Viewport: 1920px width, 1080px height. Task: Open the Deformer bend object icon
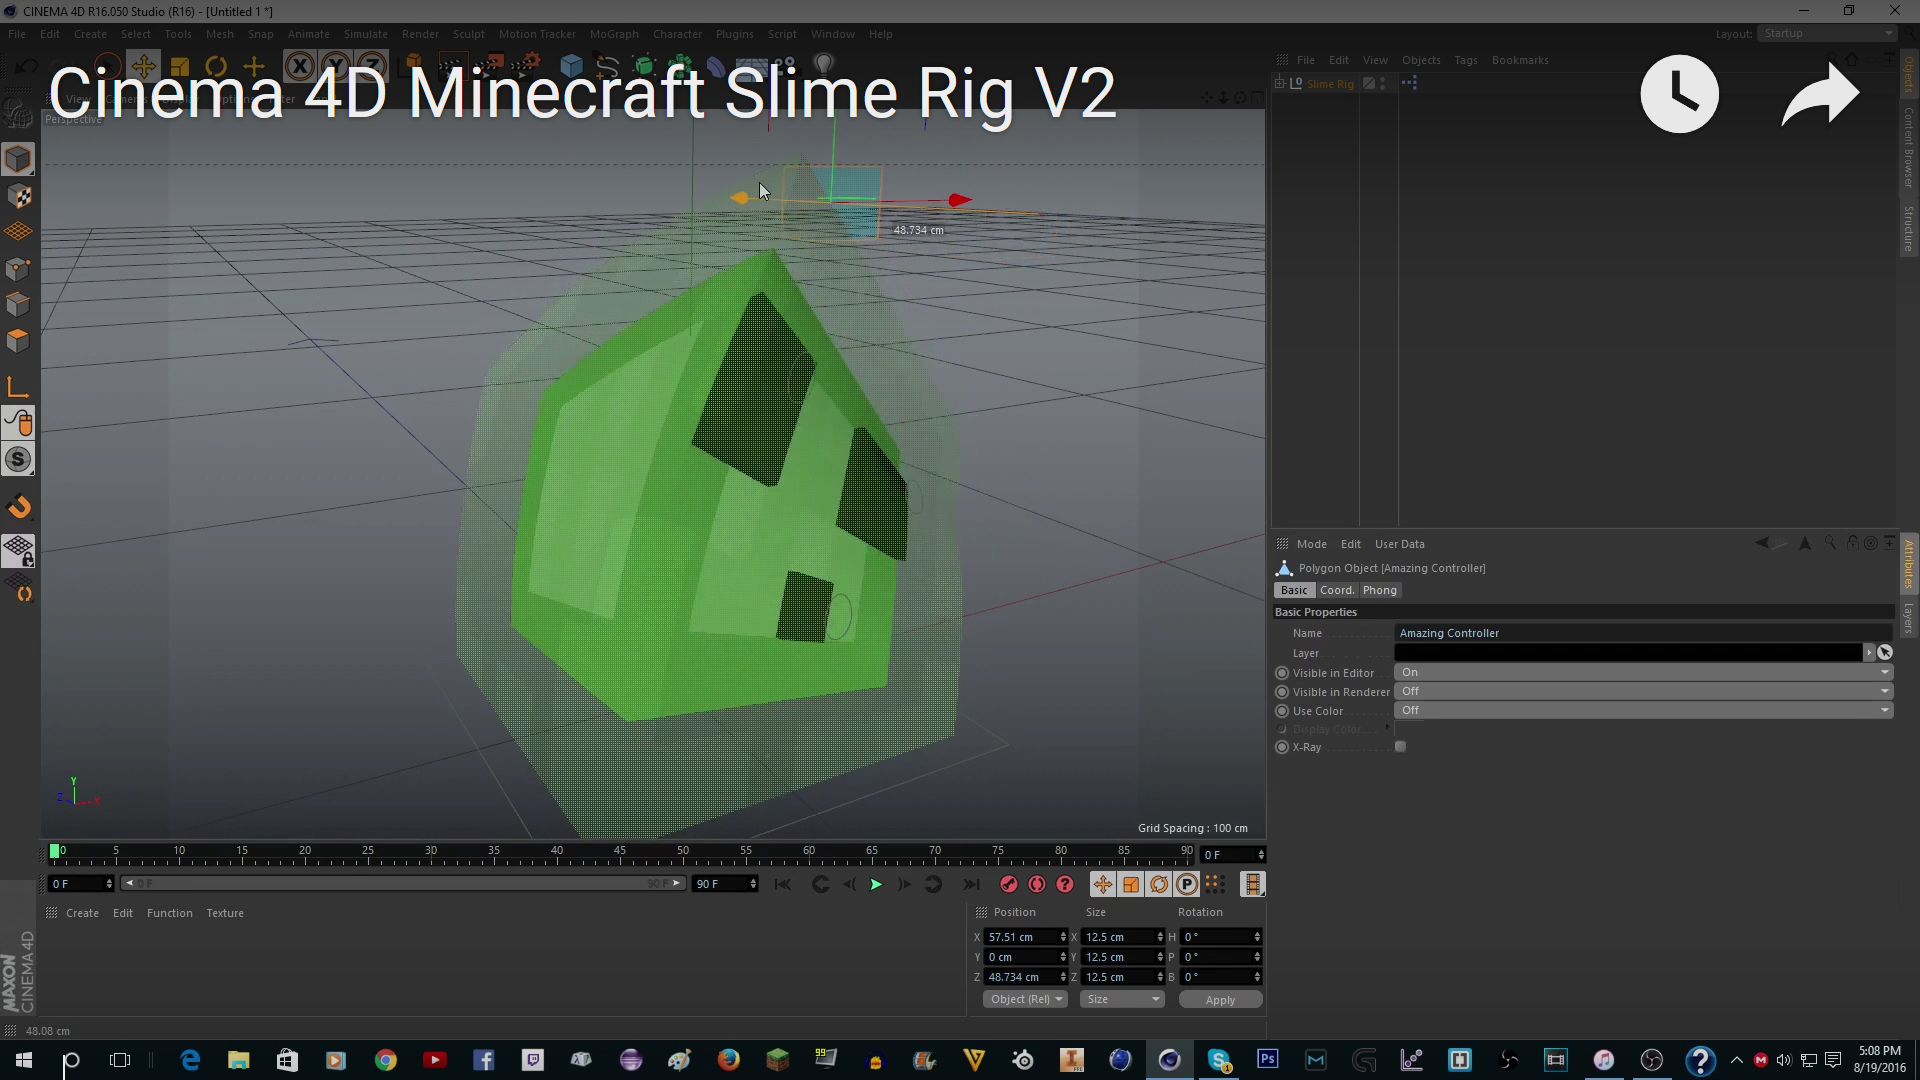[716, 67]
